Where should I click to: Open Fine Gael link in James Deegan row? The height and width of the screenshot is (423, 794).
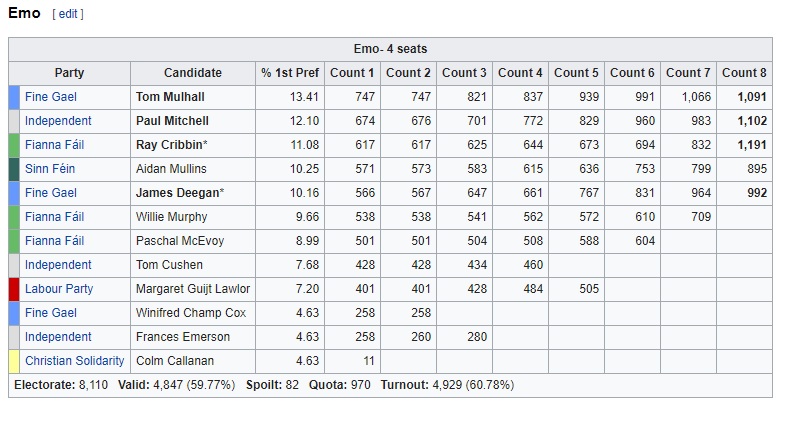51,193
